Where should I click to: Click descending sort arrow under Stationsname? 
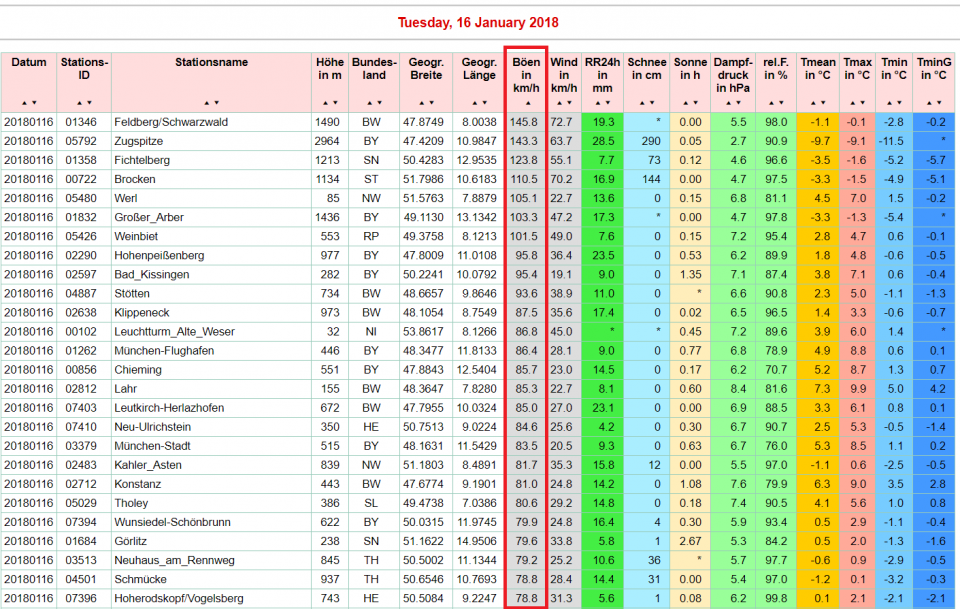tap(215, 103)
